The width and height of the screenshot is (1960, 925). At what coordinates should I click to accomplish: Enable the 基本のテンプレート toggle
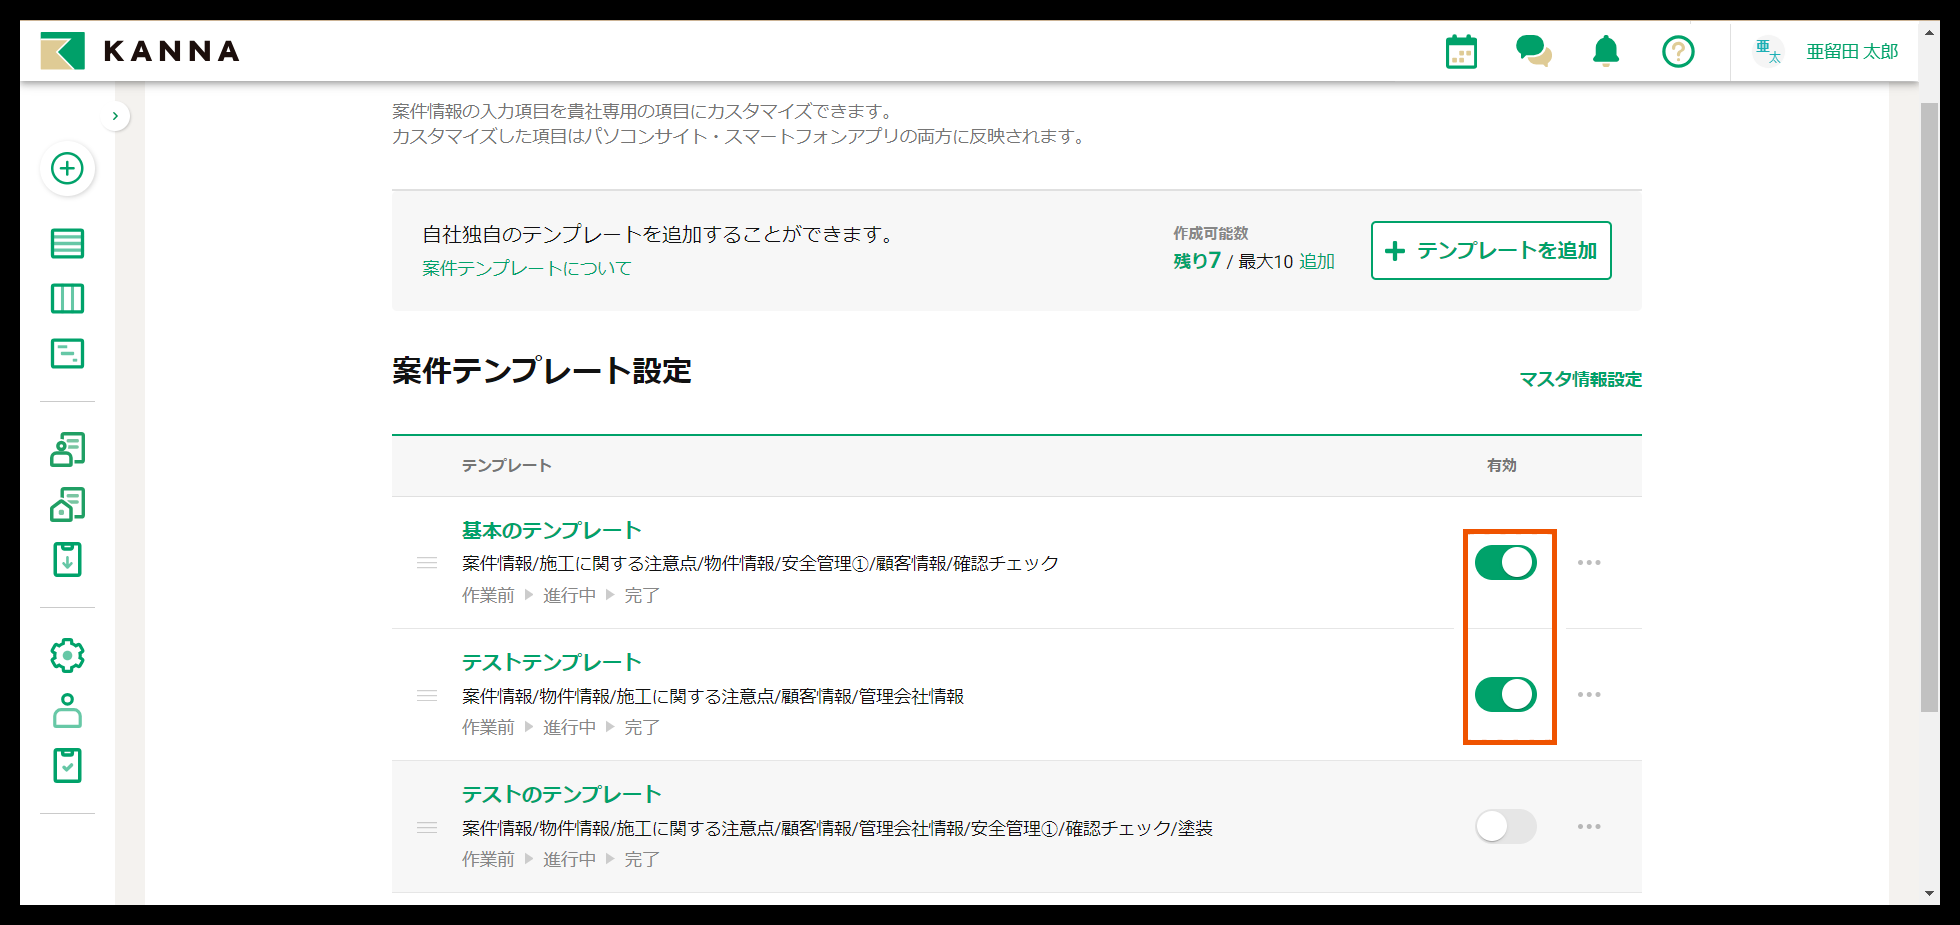click(x=1505, y=562)
